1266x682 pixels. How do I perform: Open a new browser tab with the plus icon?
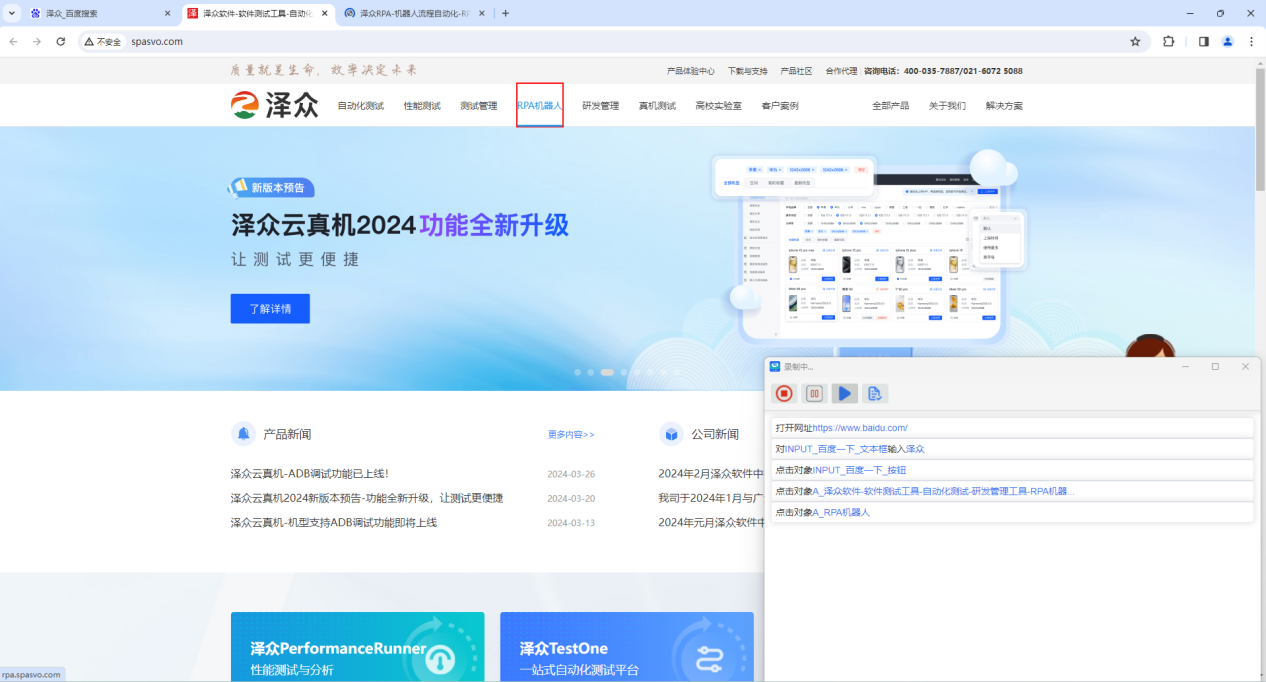click(505, 13)
